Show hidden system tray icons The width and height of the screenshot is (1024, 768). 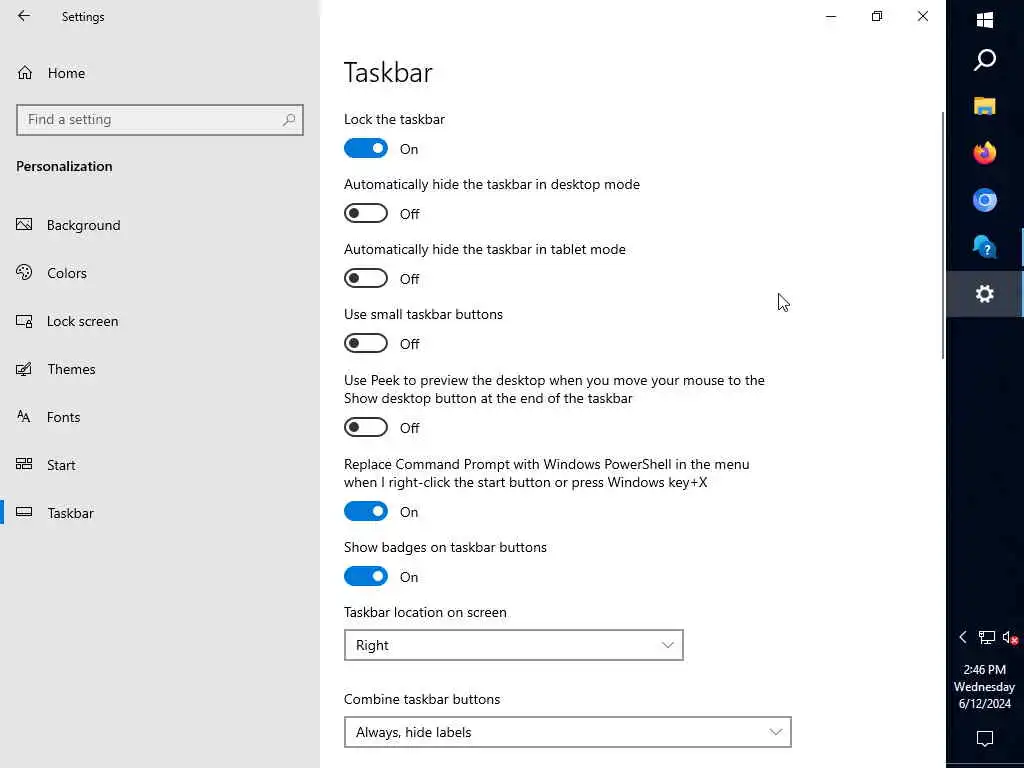(x=963, y=637)
